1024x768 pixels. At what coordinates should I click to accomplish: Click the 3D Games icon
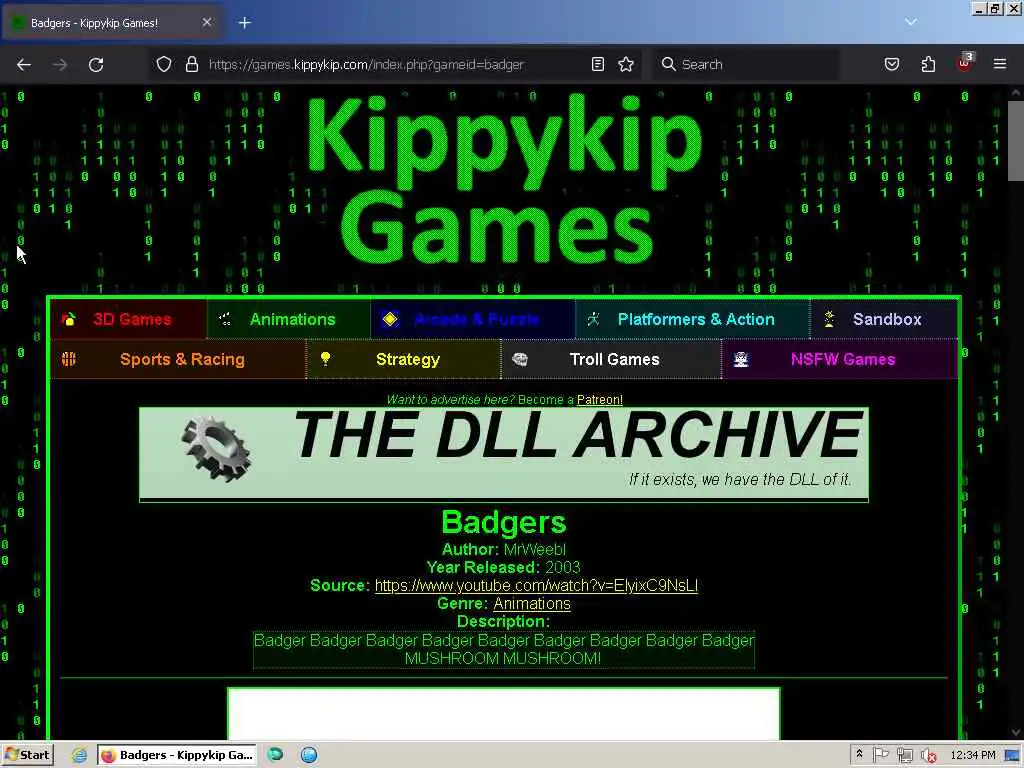point(69,319)
